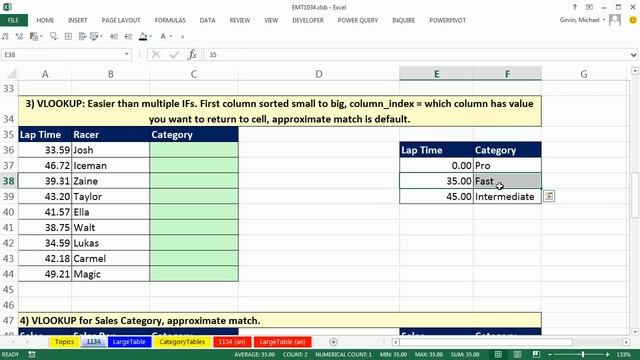Click the font color A icon

pyautogui.click(x=163, y=36)
